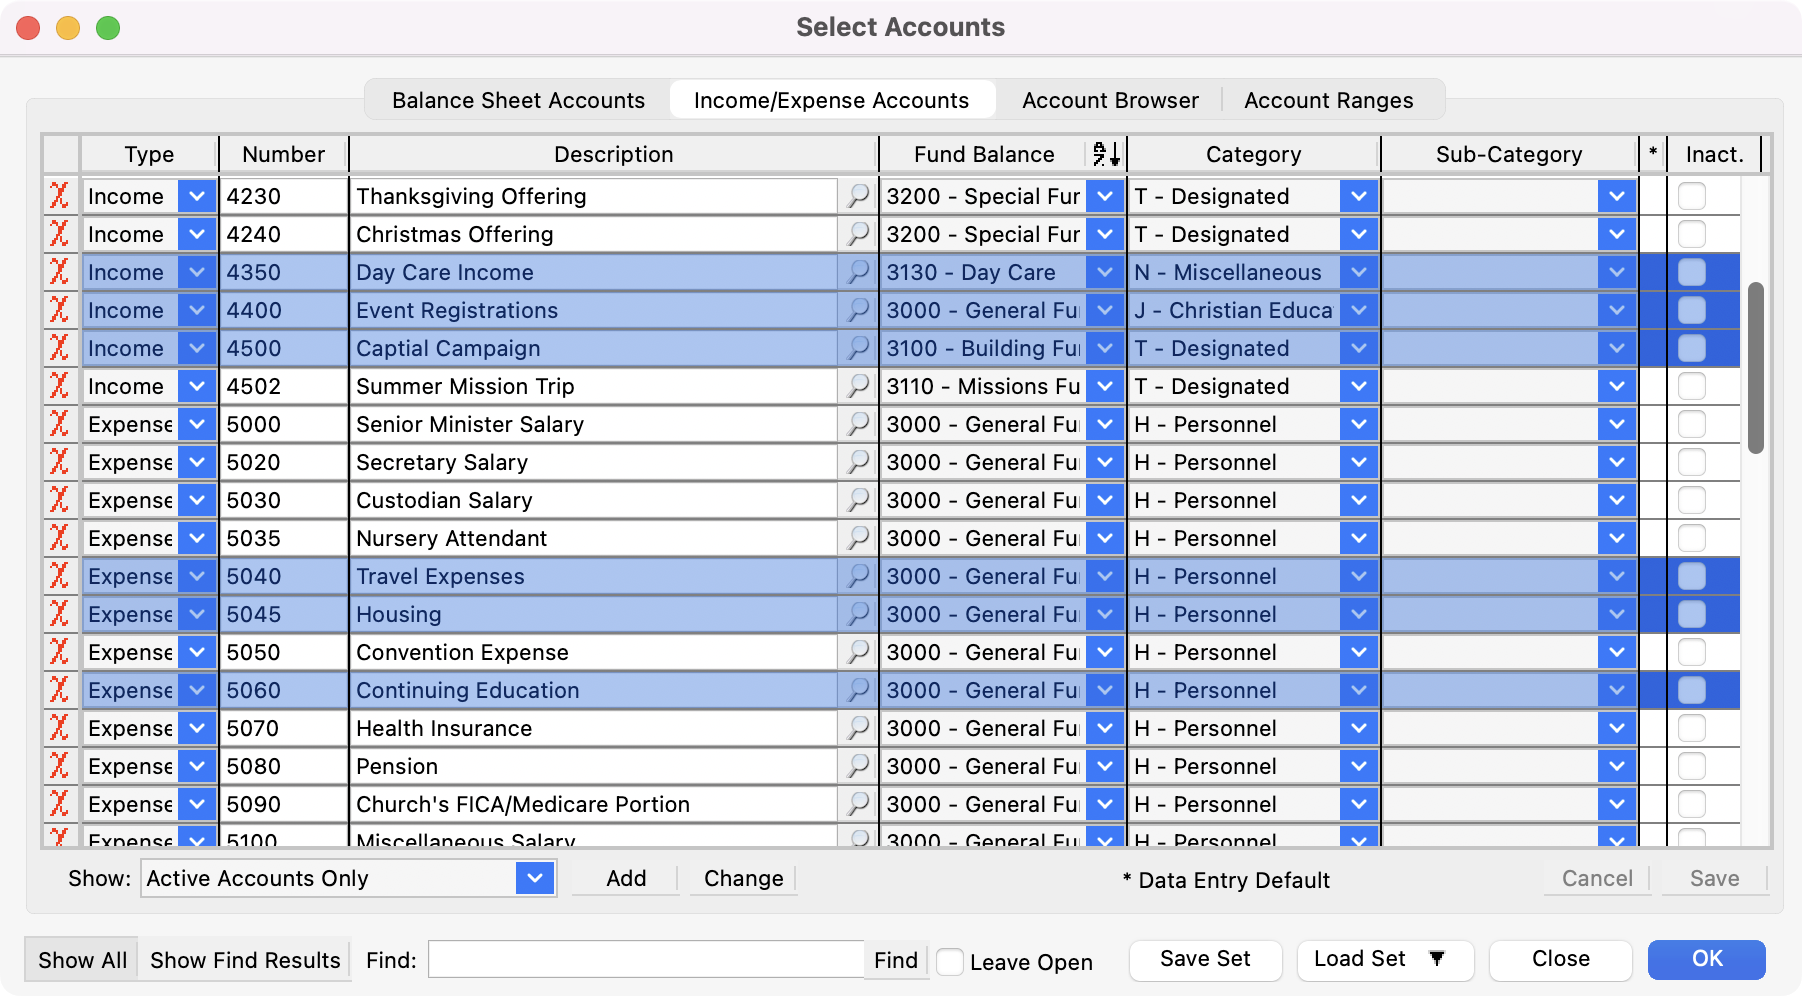This screenshot has width=1802, height=996.
Task: Click the sort icon next to Fund Balance
Action: pos(1105,154)
